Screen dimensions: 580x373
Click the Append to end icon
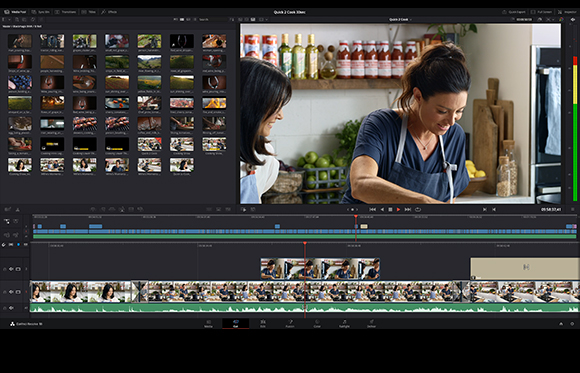[103, 209]
